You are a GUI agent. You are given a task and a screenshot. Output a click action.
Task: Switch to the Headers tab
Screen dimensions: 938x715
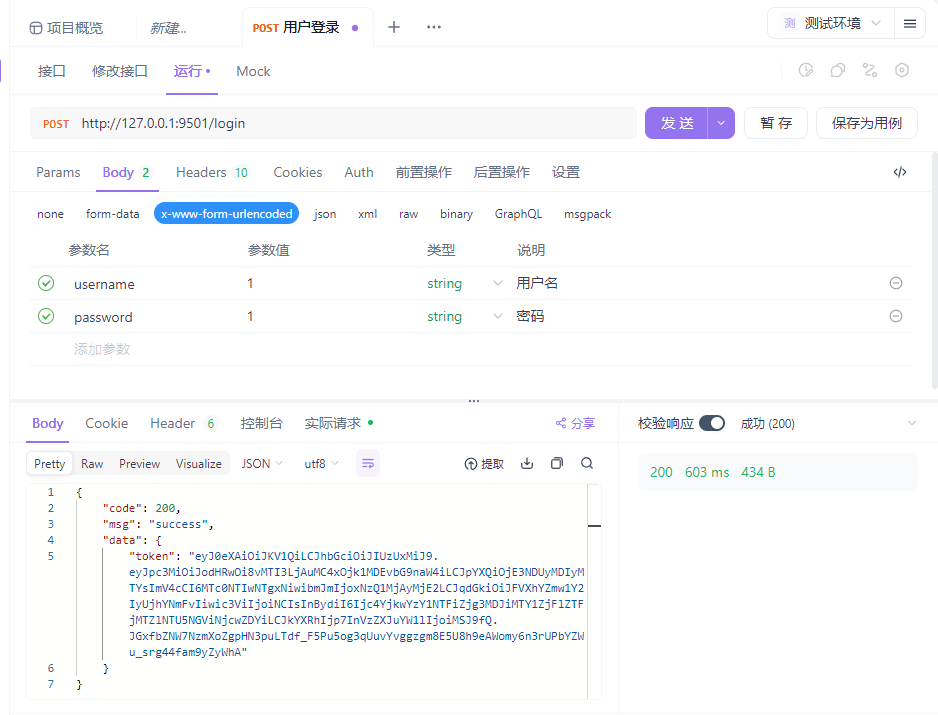pos(212,172)
